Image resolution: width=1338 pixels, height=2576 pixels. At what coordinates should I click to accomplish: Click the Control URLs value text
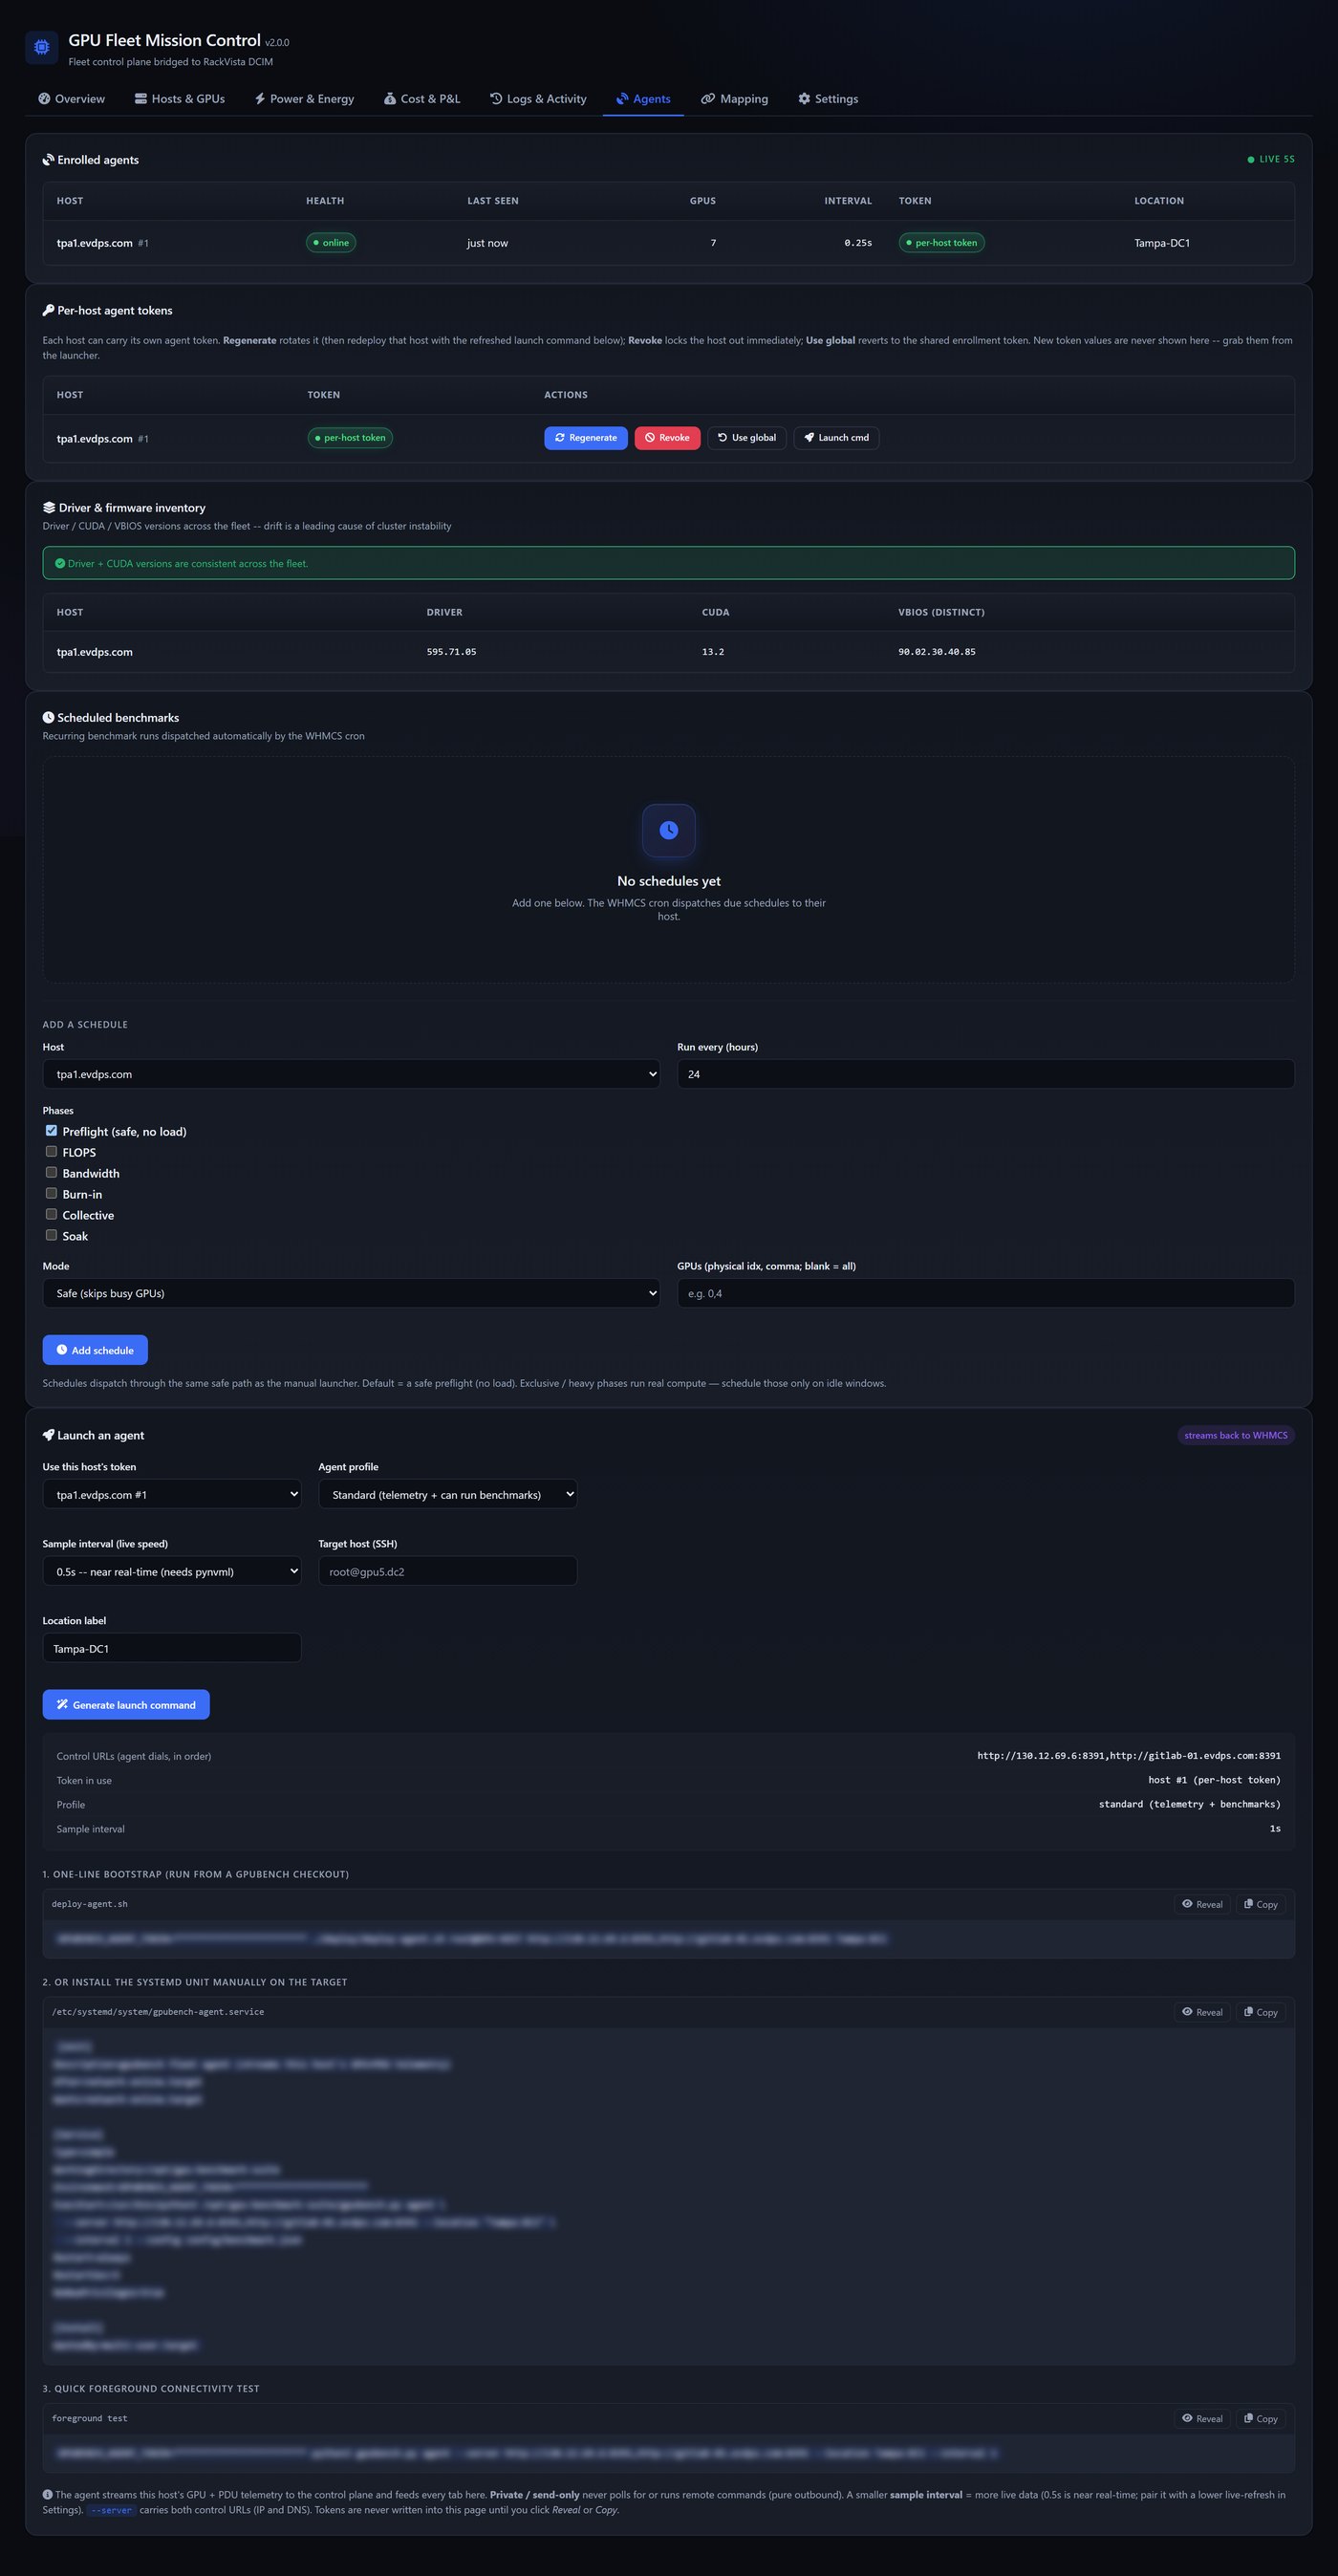click(x=1128, y=1756)
